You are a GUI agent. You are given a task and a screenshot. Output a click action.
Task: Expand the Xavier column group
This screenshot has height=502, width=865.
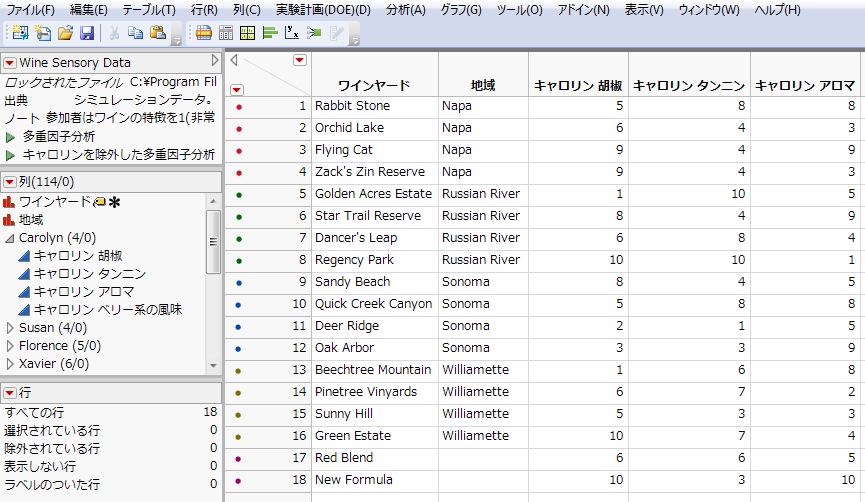click(10, 364)
